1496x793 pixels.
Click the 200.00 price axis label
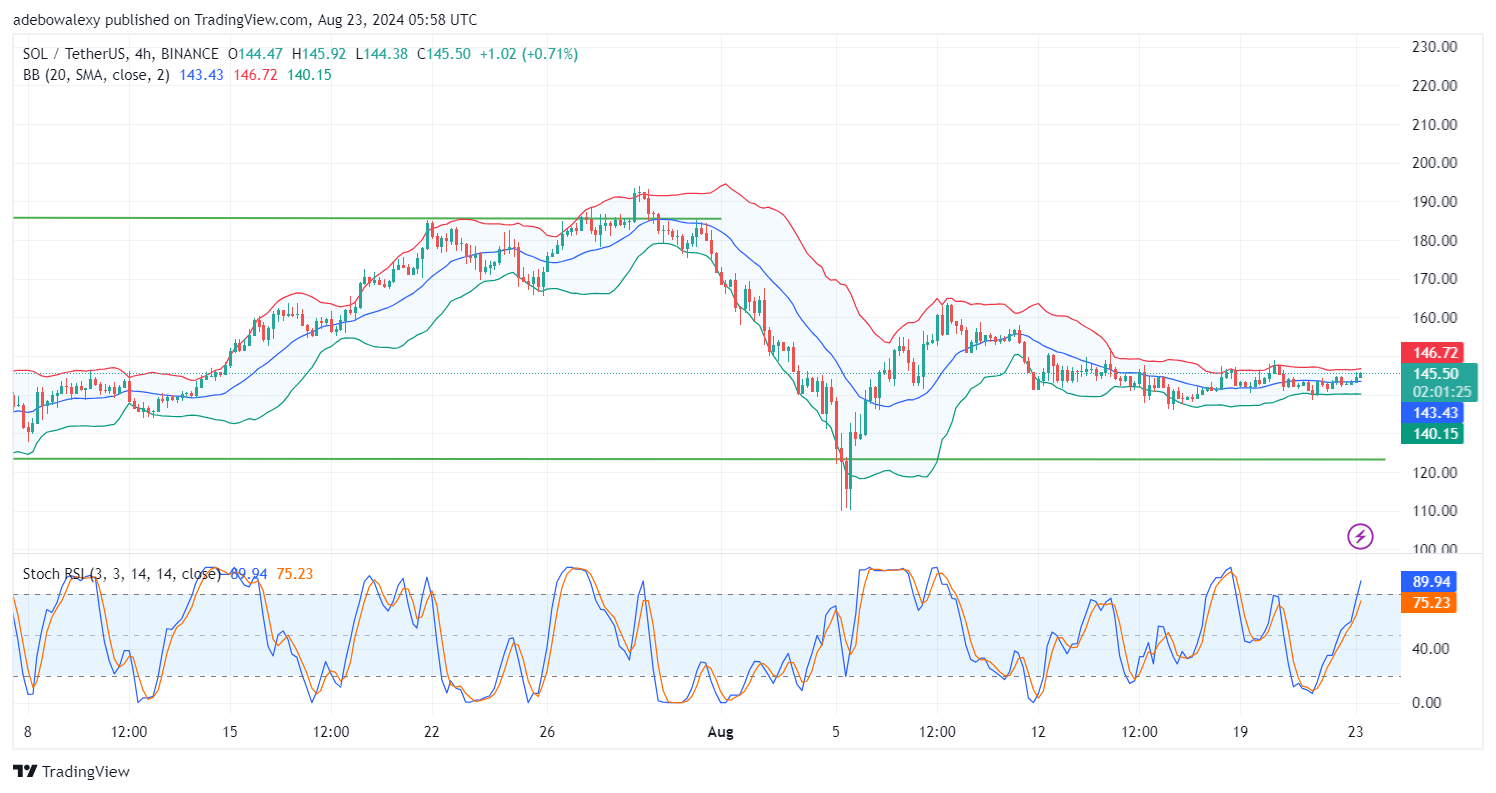(x=1433, y=163)
